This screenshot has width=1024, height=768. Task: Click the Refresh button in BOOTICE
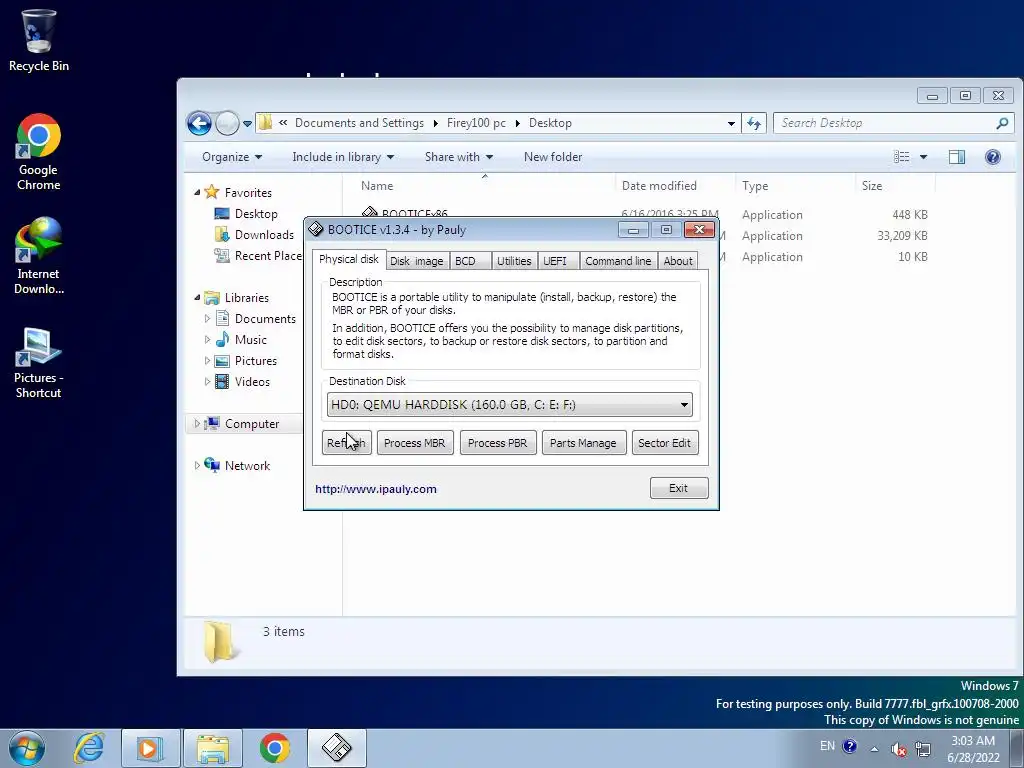pyautogui.click(x=346, y=443)
